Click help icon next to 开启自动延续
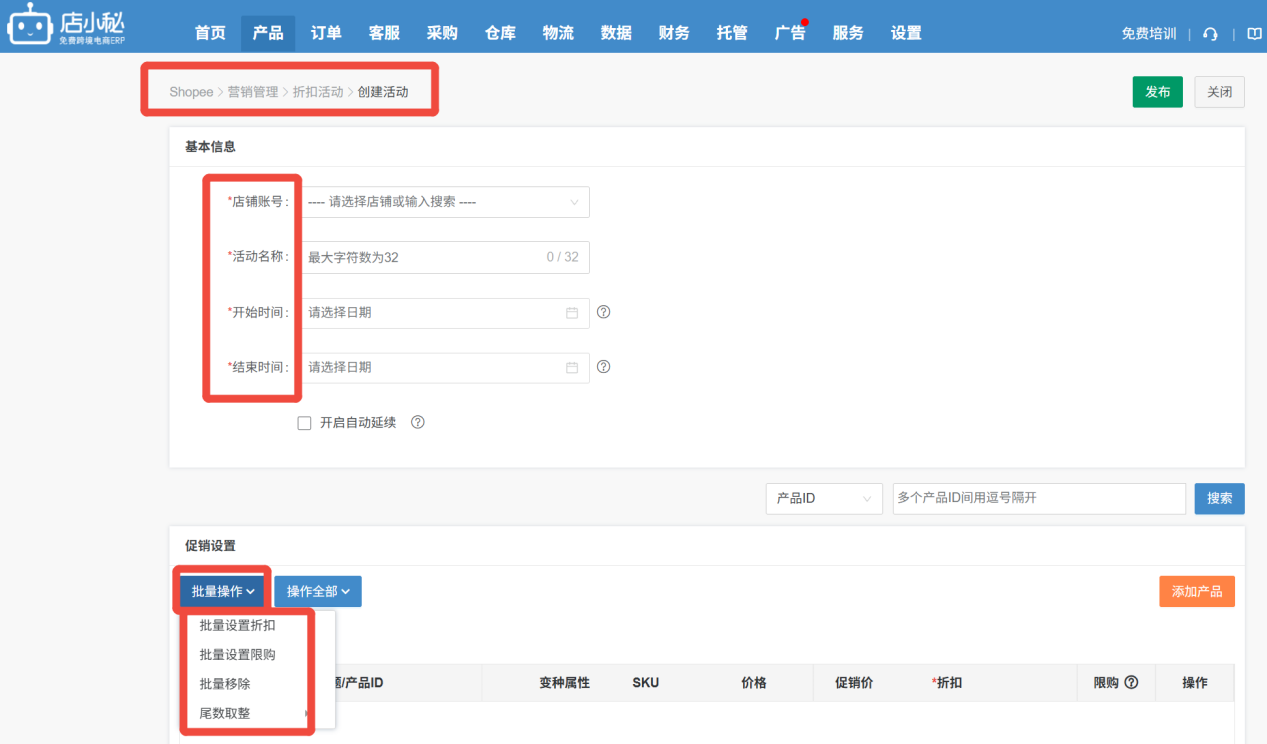 418,422
